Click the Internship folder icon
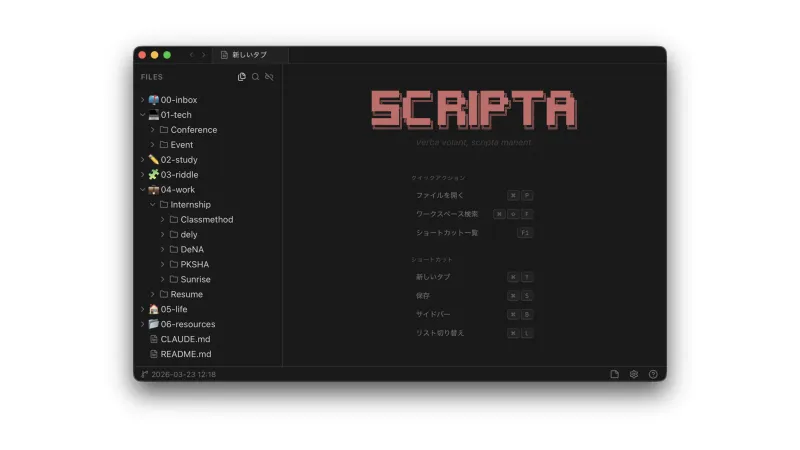 point(164,205)
